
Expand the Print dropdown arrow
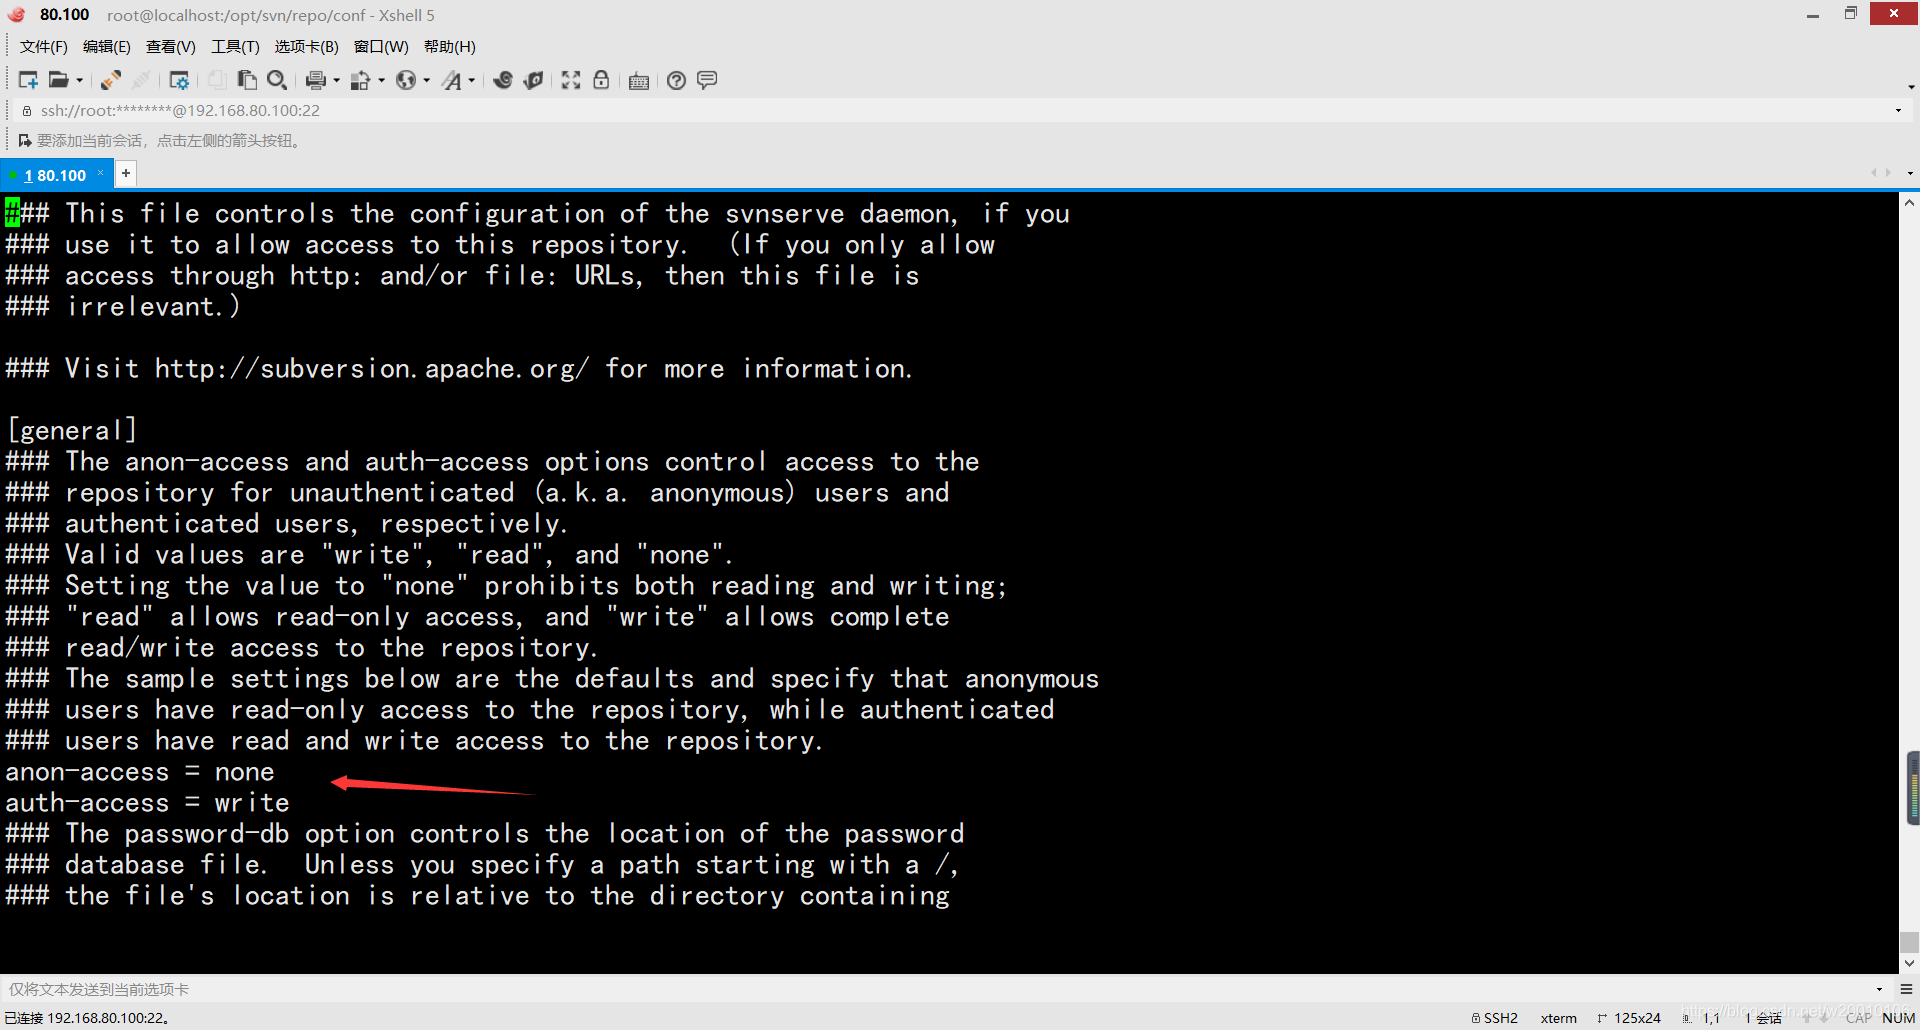336,81
